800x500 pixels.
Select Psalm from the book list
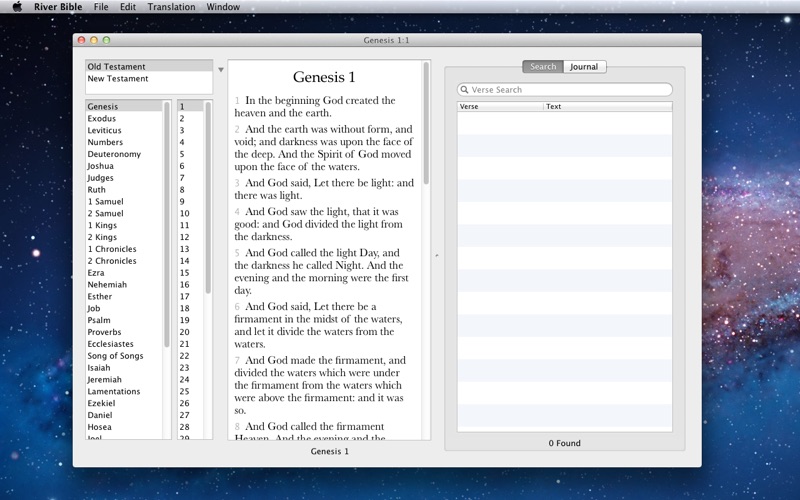coord(100,320)
